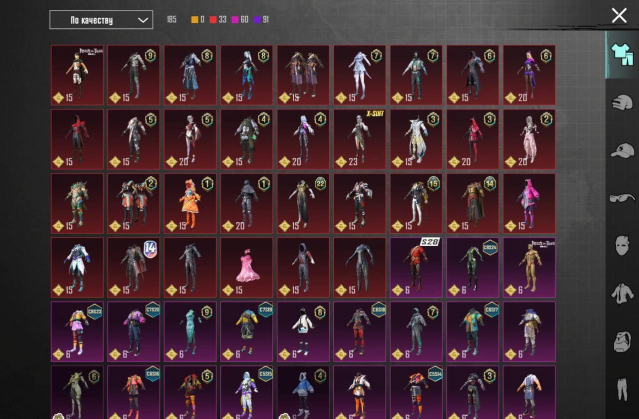
Task: Select the pink gown outfit
Action: pyautogui.click(x=247, y=267)
